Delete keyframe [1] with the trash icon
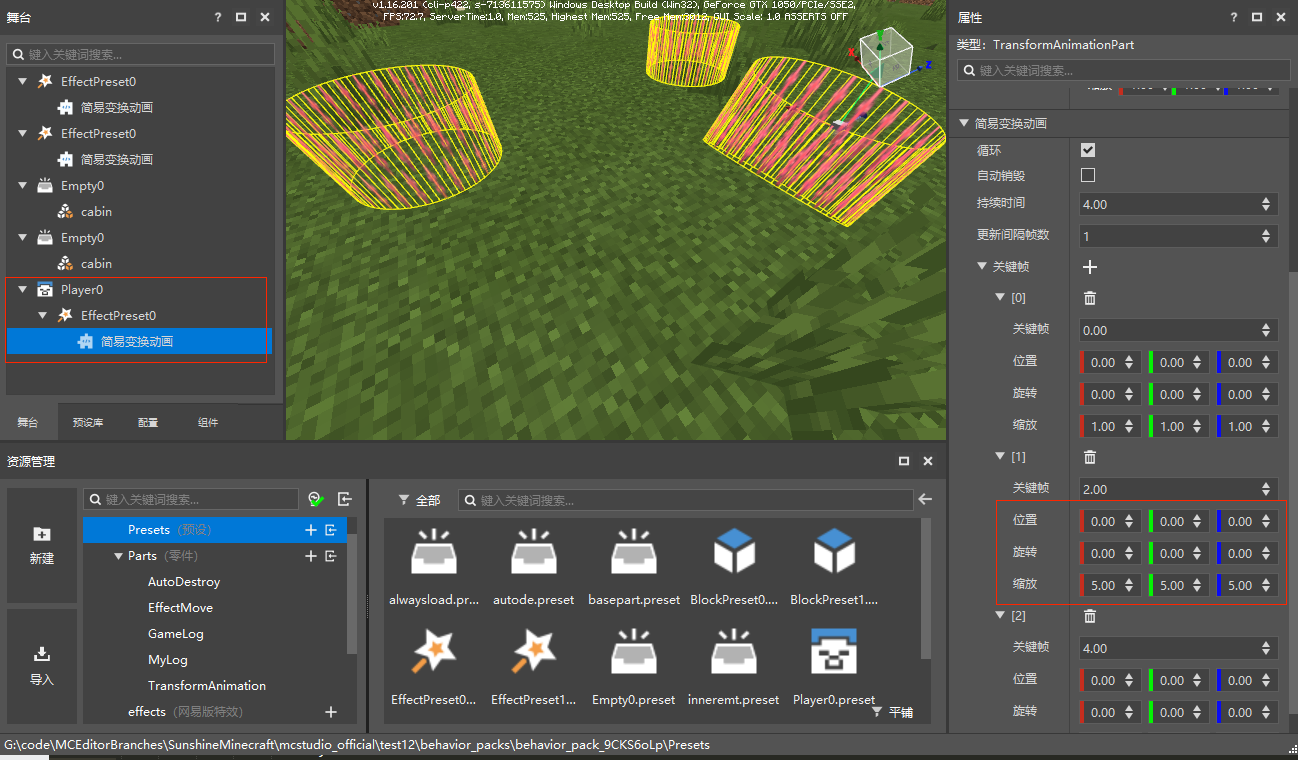Image resolution: width=1298 pixels, height=760 pixels. [x=1090, y=457]
